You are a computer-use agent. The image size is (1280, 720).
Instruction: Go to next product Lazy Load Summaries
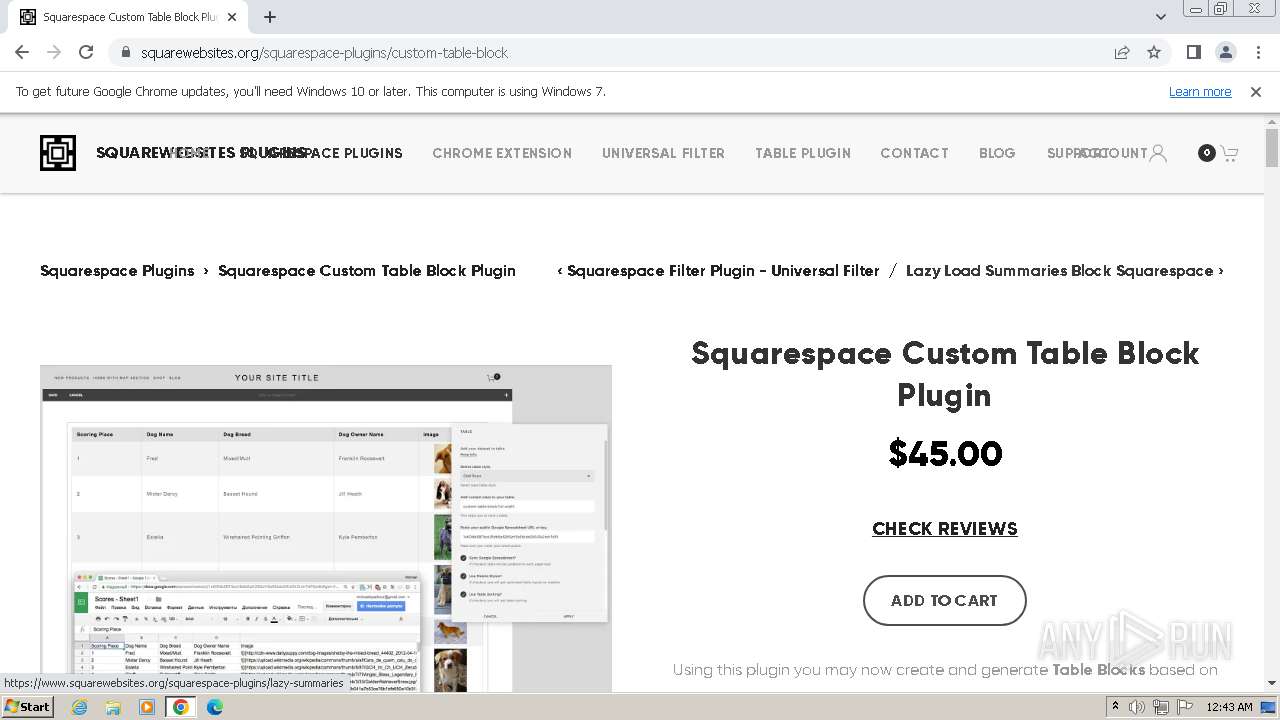(x=1065, y=271)
